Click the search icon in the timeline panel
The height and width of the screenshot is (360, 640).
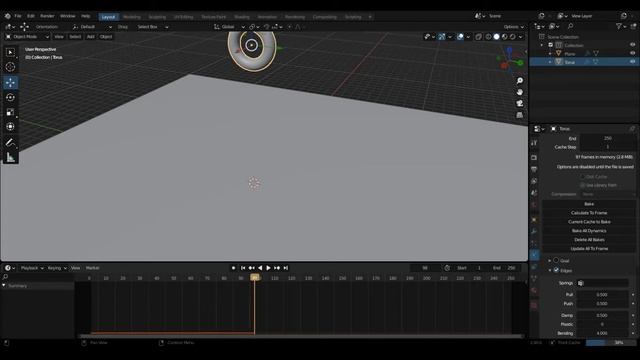[5, 277]
